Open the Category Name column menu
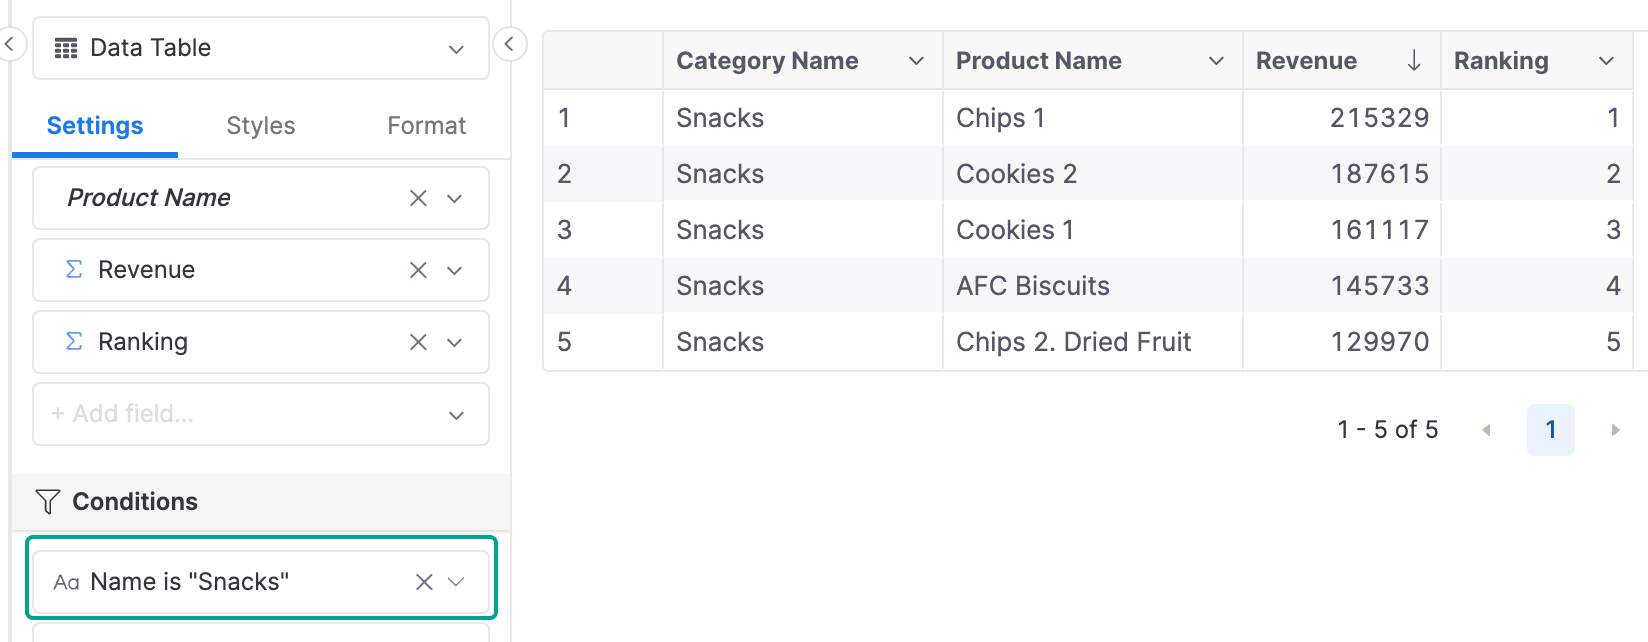The image size is (1648, 642). (x=916, y=61)
